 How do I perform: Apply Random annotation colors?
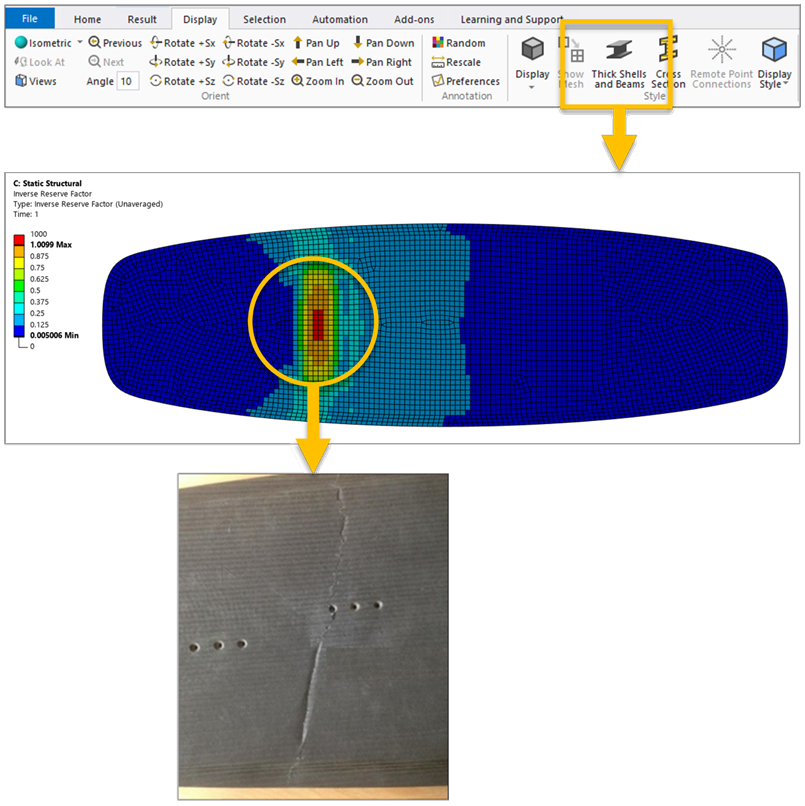[x=459, y=43]
